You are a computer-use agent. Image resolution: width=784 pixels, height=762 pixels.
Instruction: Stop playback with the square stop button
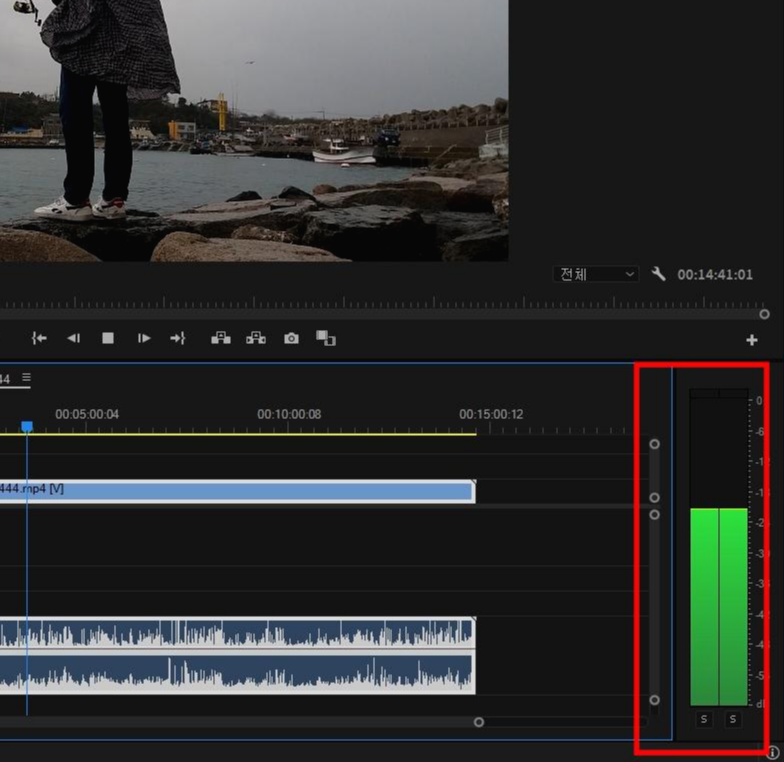pyautogui.click(x=108, y=338)
